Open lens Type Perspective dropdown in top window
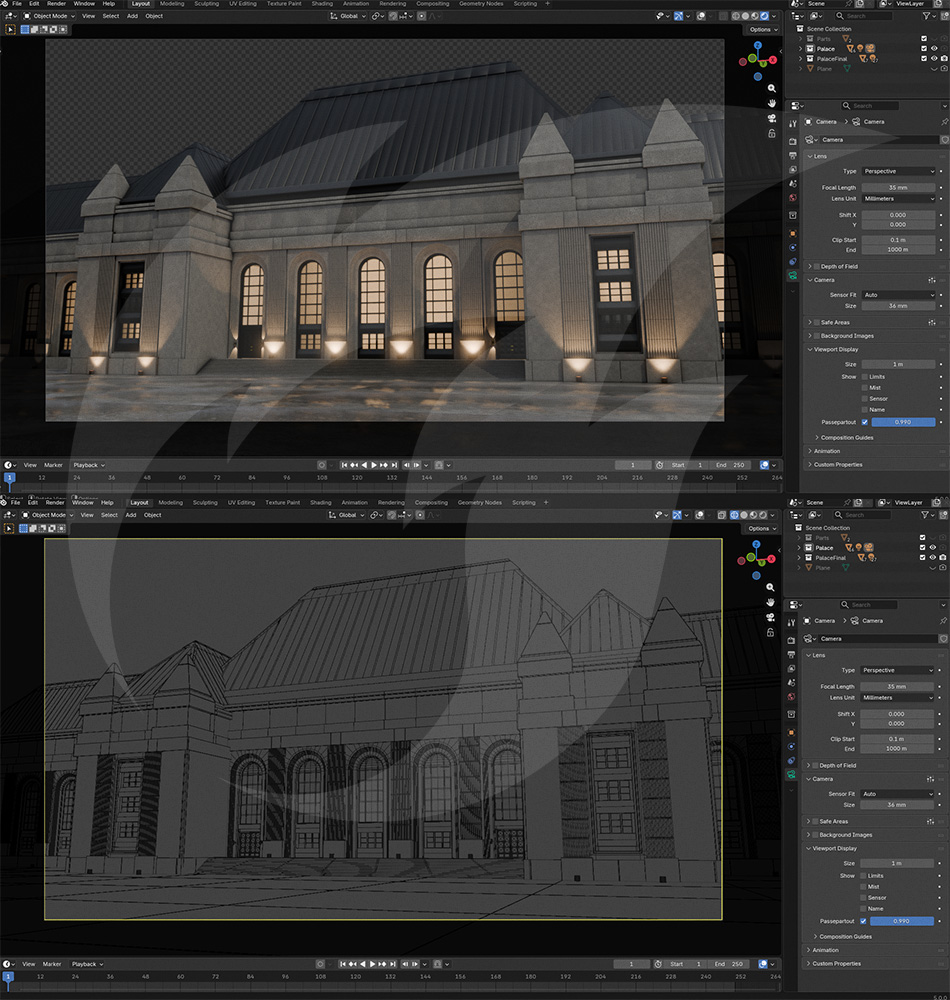 tap(899, 171)
